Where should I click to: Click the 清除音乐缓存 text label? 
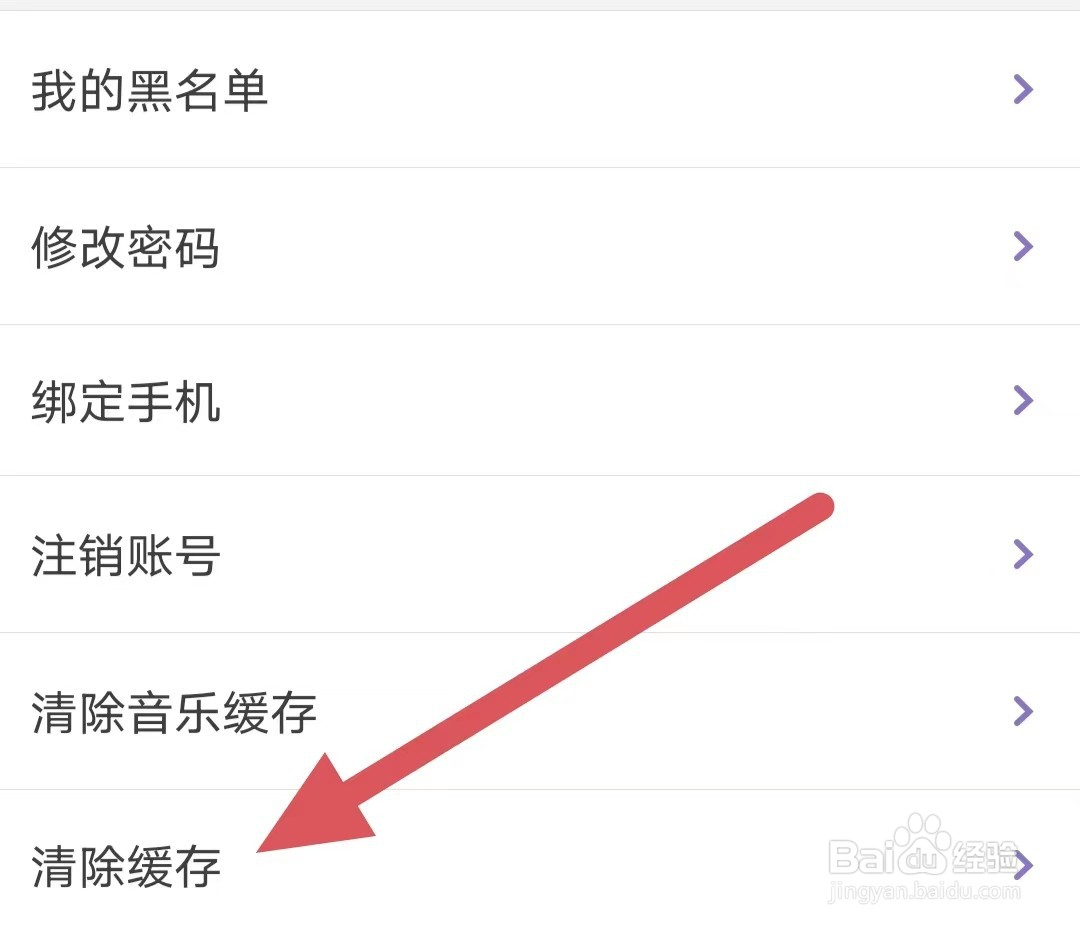pyautogui.click(x=174, y=712)
